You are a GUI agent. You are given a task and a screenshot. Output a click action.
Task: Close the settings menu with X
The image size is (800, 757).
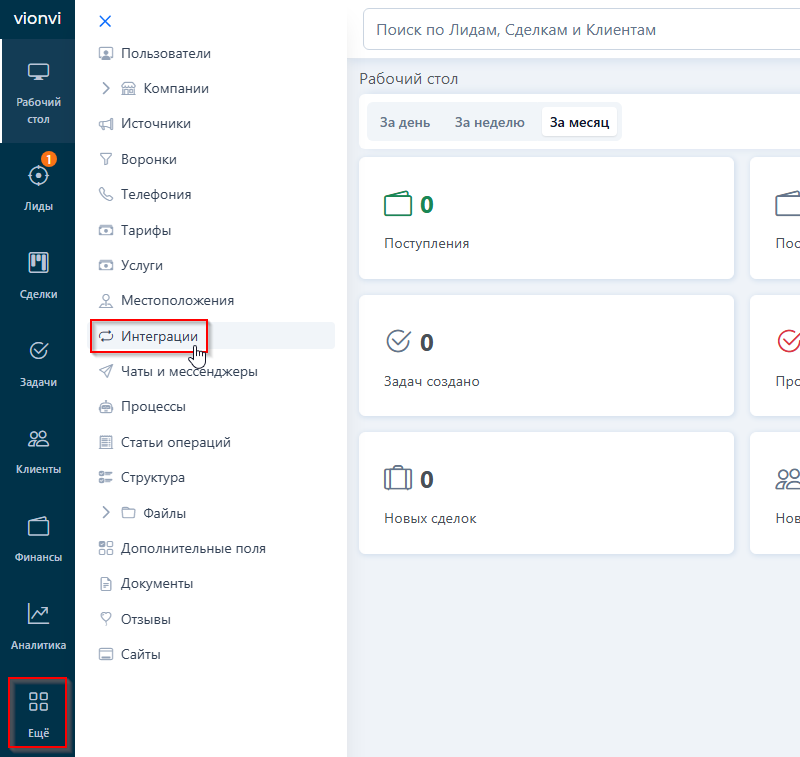[105, 21]
